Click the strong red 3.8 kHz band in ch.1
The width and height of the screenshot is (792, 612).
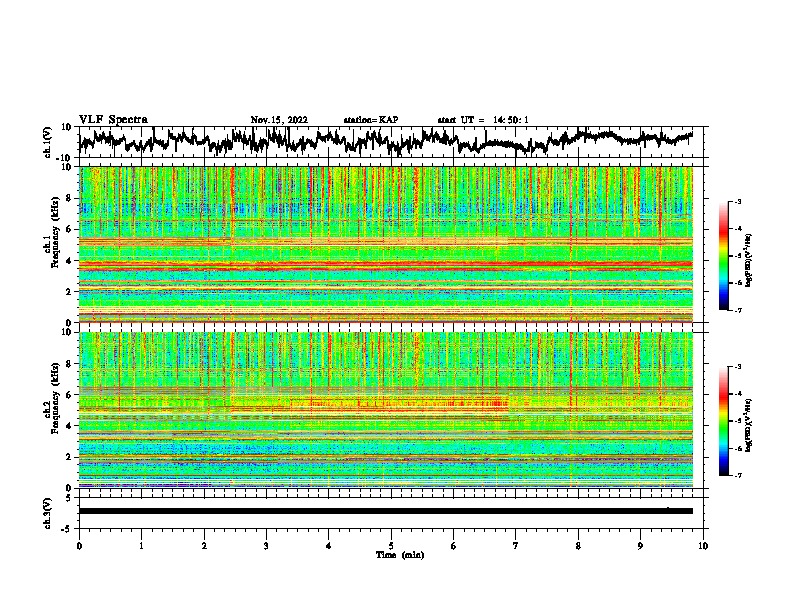coord(386,264)
